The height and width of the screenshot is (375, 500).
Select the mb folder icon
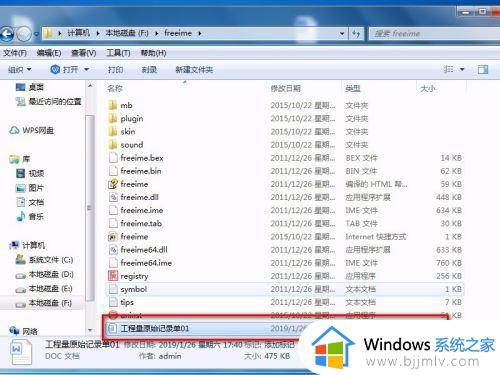tap(113, 105)
